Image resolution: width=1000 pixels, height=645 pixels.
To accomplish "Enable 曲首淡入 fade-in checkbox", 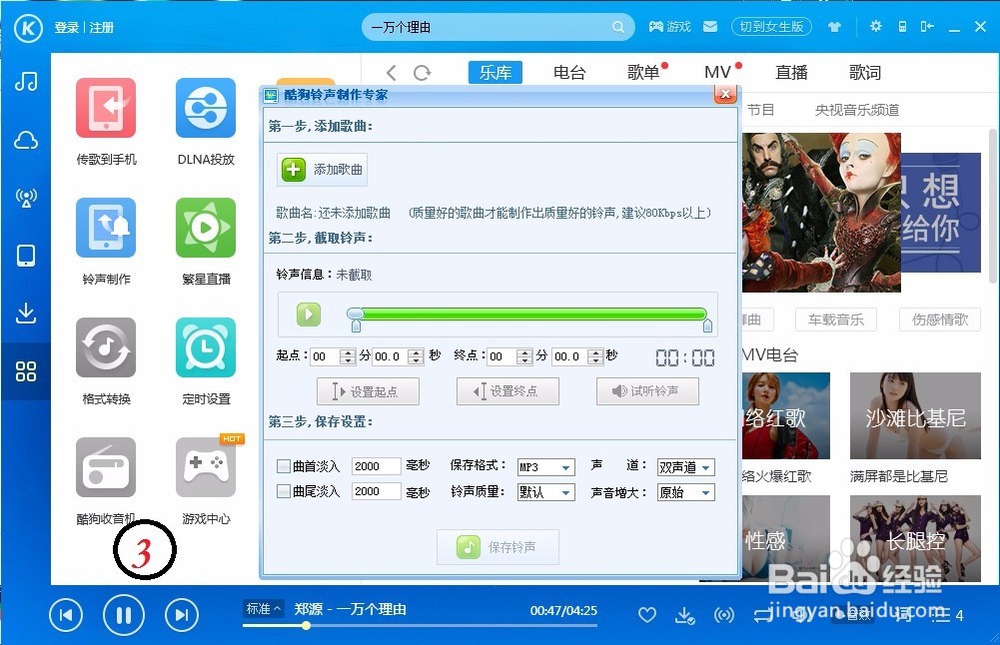I will point(284,466).
